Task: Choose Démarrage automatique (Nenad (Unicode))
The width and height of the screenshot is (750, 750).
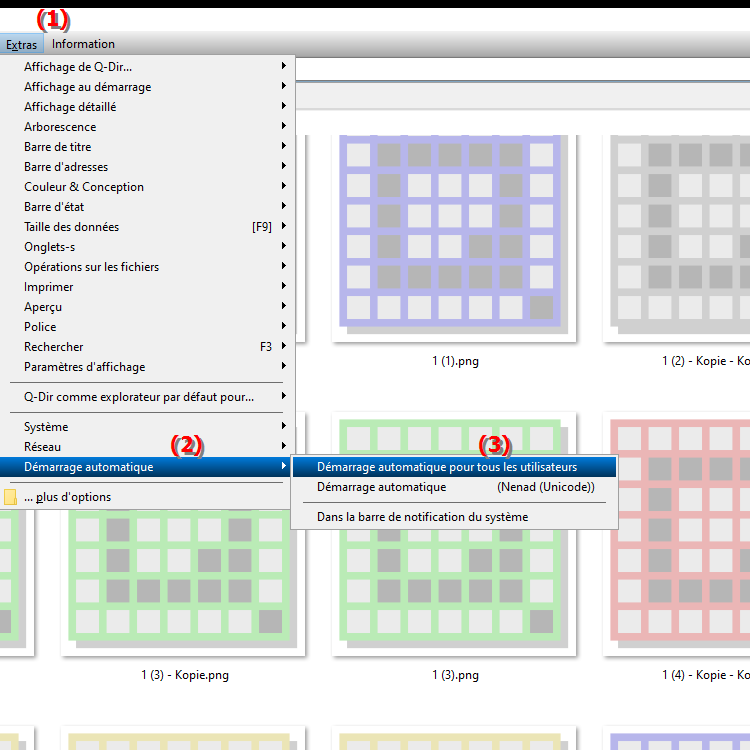Action: click(454, 487)
